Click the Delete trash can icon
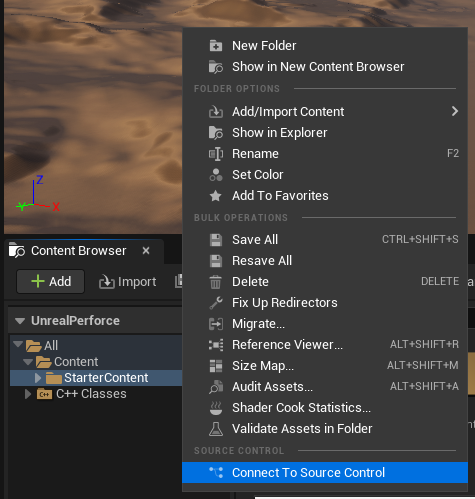The width and height of the screenshot is (475, 499). coord(216,282)
